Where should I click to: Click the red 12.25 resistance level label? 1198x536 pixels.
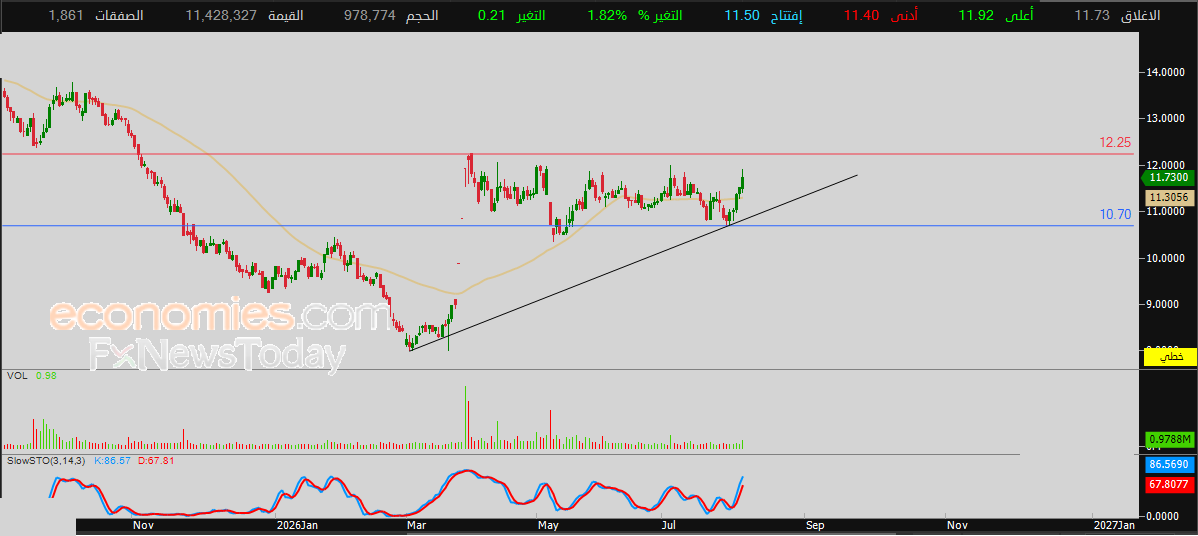coord(1115,142)
